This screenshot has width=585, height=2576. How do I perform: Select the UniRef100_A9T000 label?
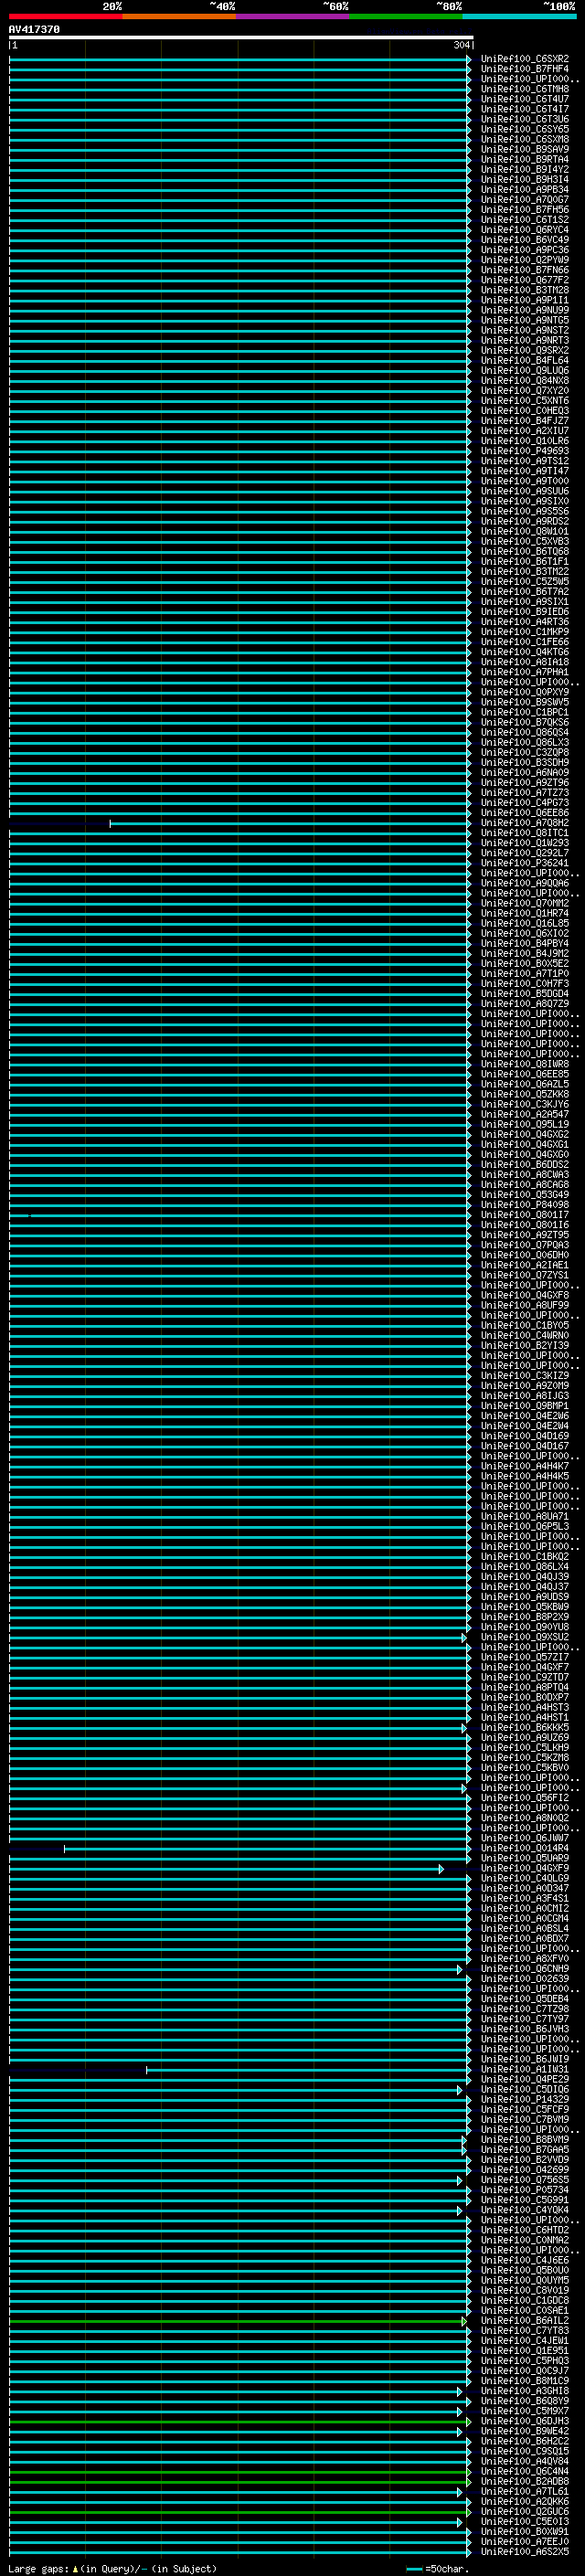coord(525,481)
